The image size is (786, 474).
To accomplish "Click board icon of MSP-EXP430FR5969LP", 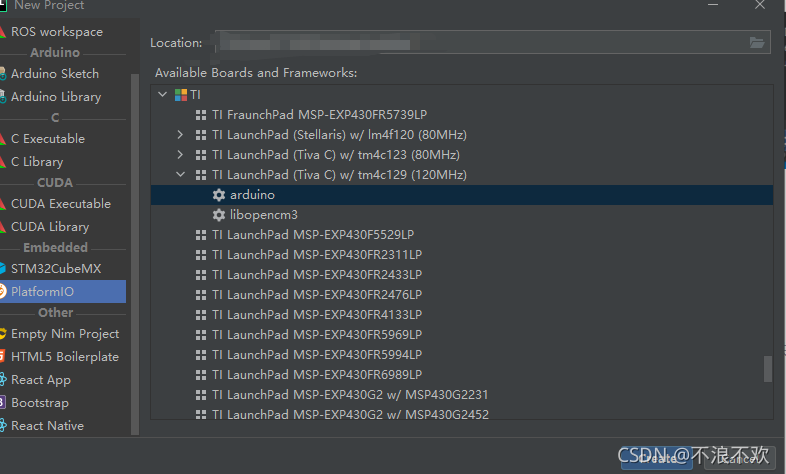I will click(201, 335).
